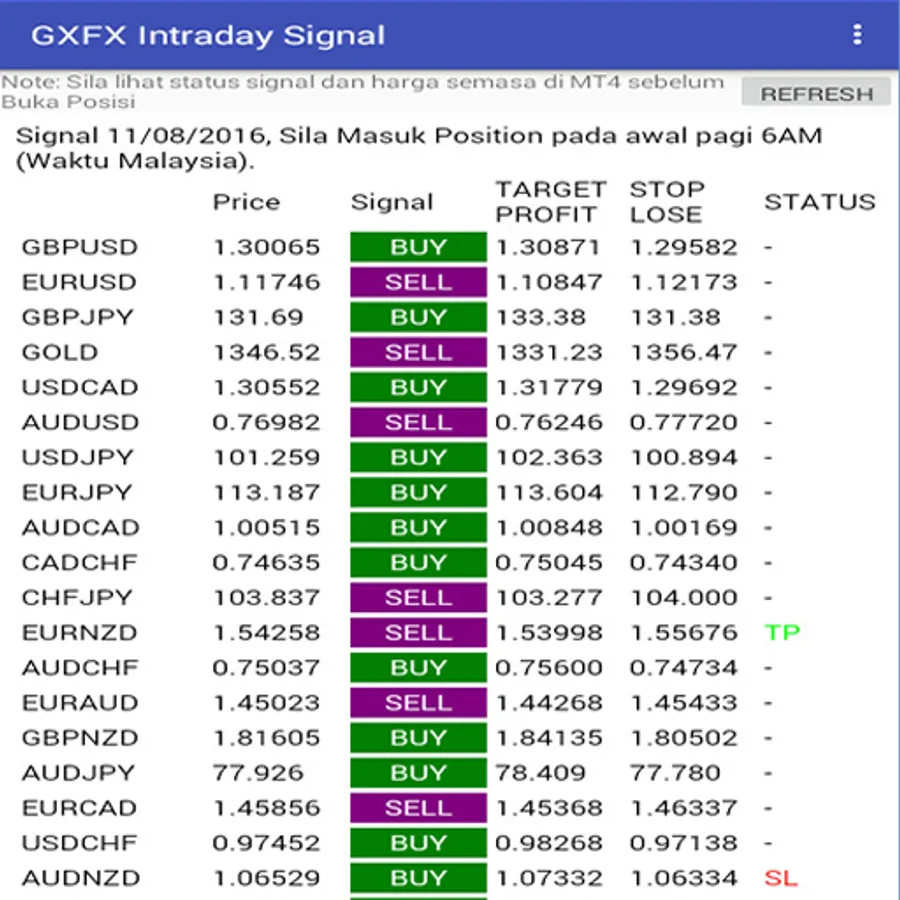Click the SELL signal for CHFJPY

[418, 598]
